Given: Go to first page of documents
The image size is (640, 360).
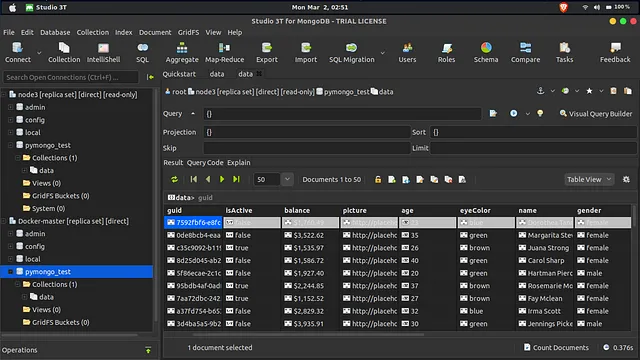Looking at the screenshot, I should (x=194, y=179).
